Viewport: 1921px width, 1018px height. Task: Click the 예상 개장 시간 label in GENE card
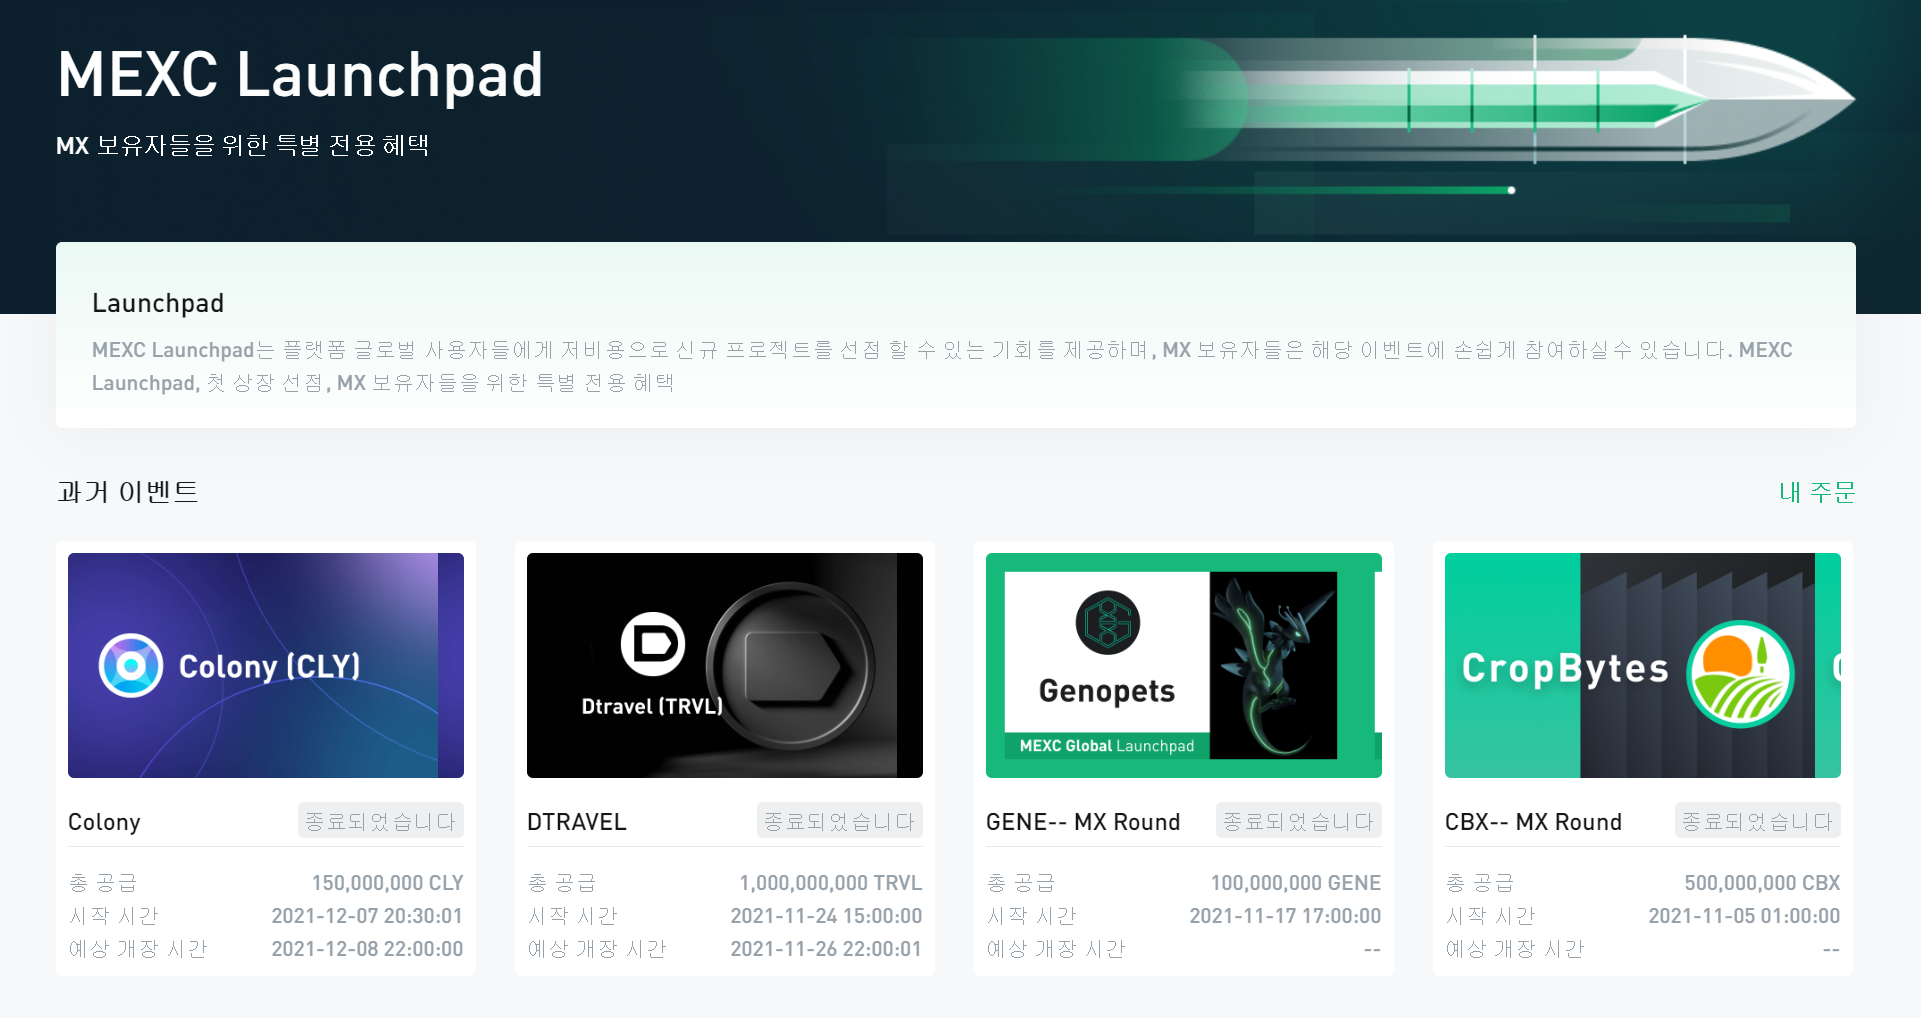click(1056, 949)
